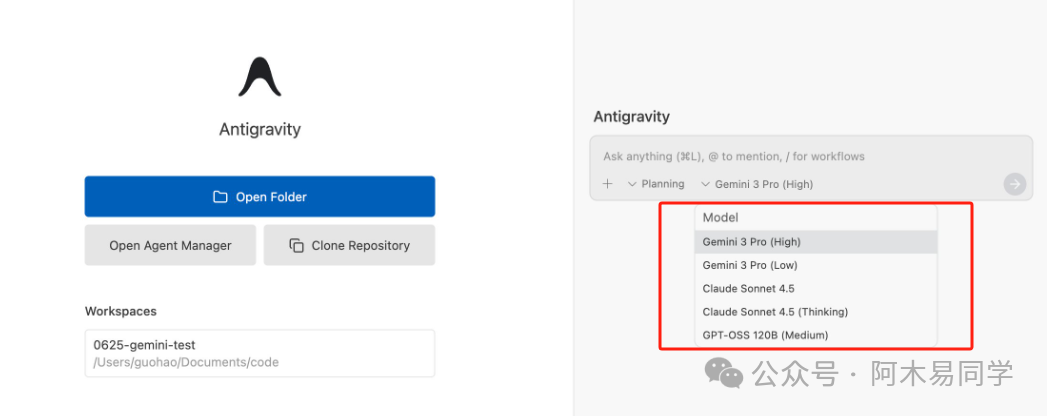
Task: Open the Agent Manager
Action: 170,245
